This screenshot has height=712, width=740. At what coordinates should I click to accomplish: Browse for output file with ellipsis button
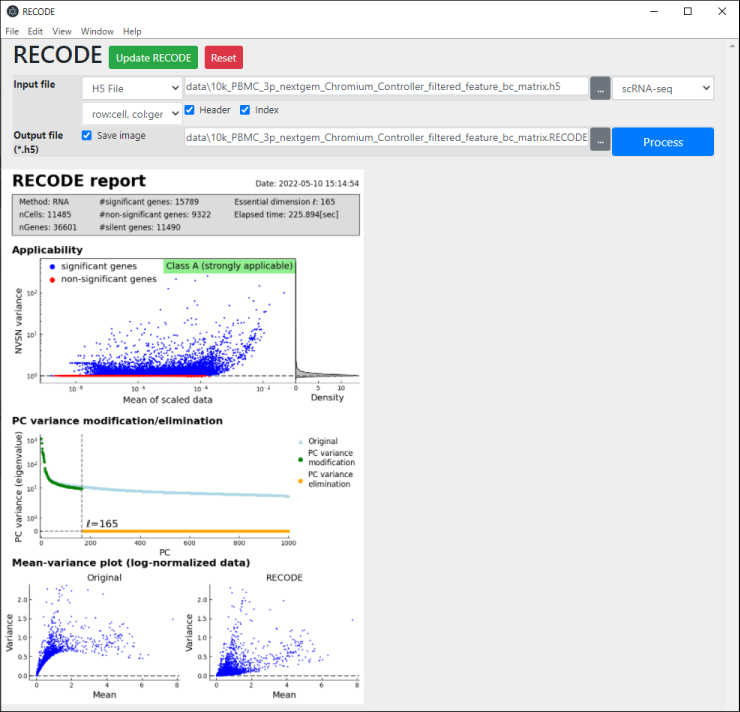(600, 140)
